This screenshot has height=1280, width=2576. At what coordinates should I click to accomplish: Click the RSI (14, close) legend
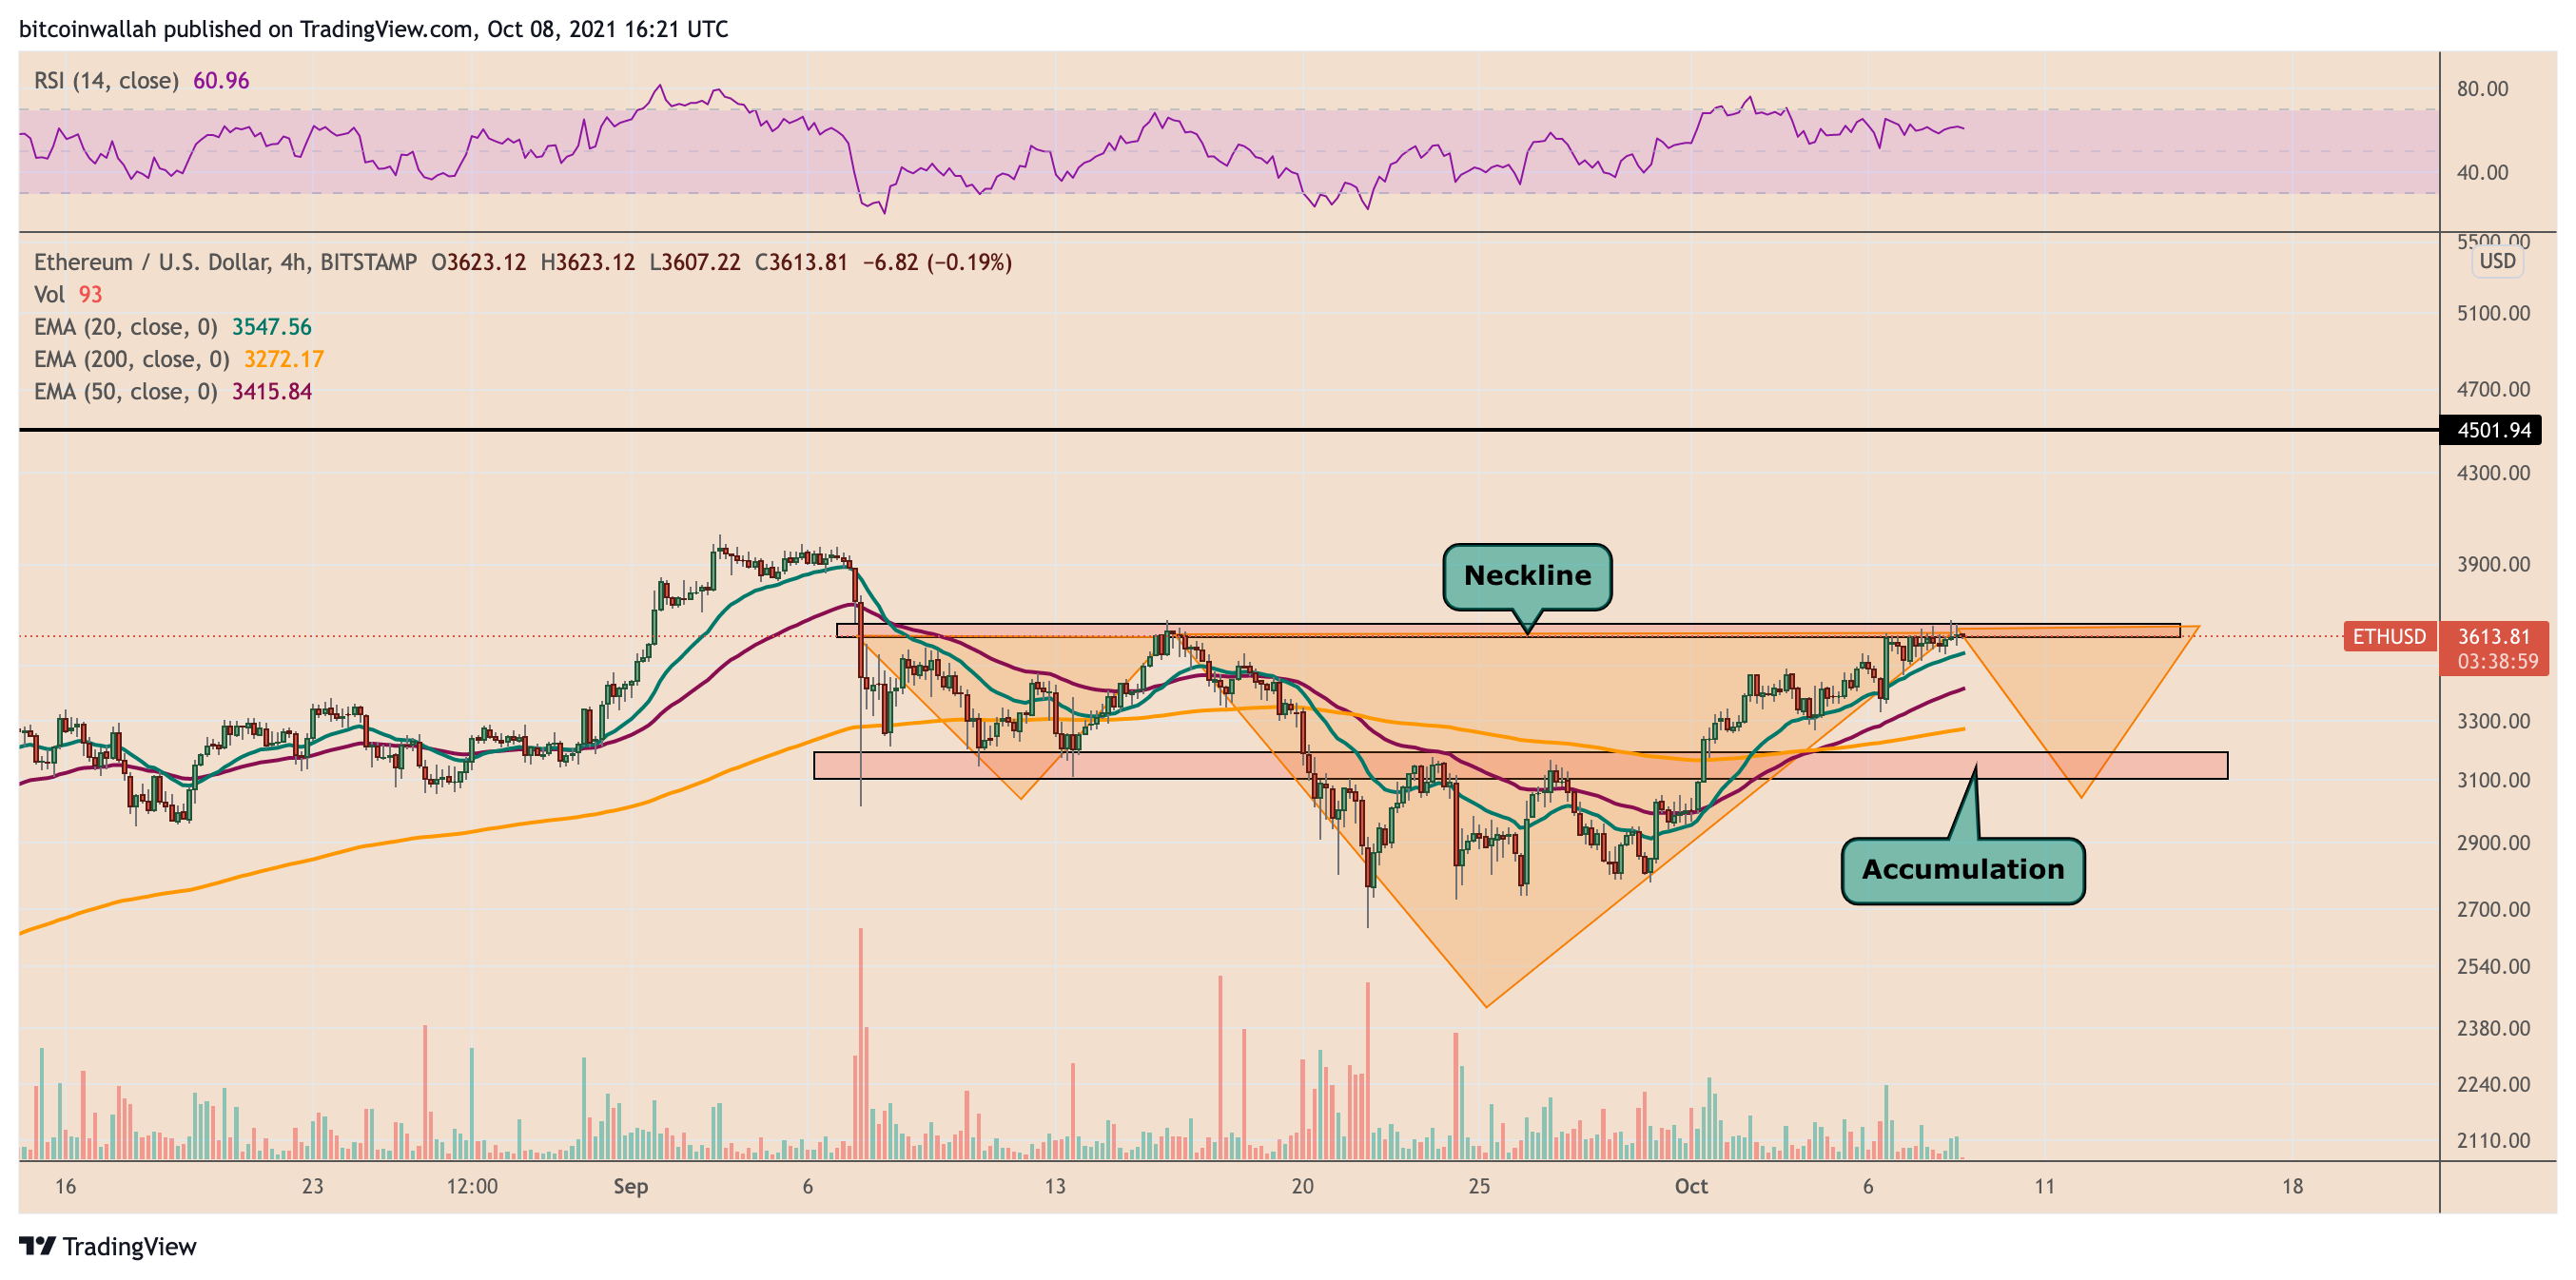click(x=107, y=80)
